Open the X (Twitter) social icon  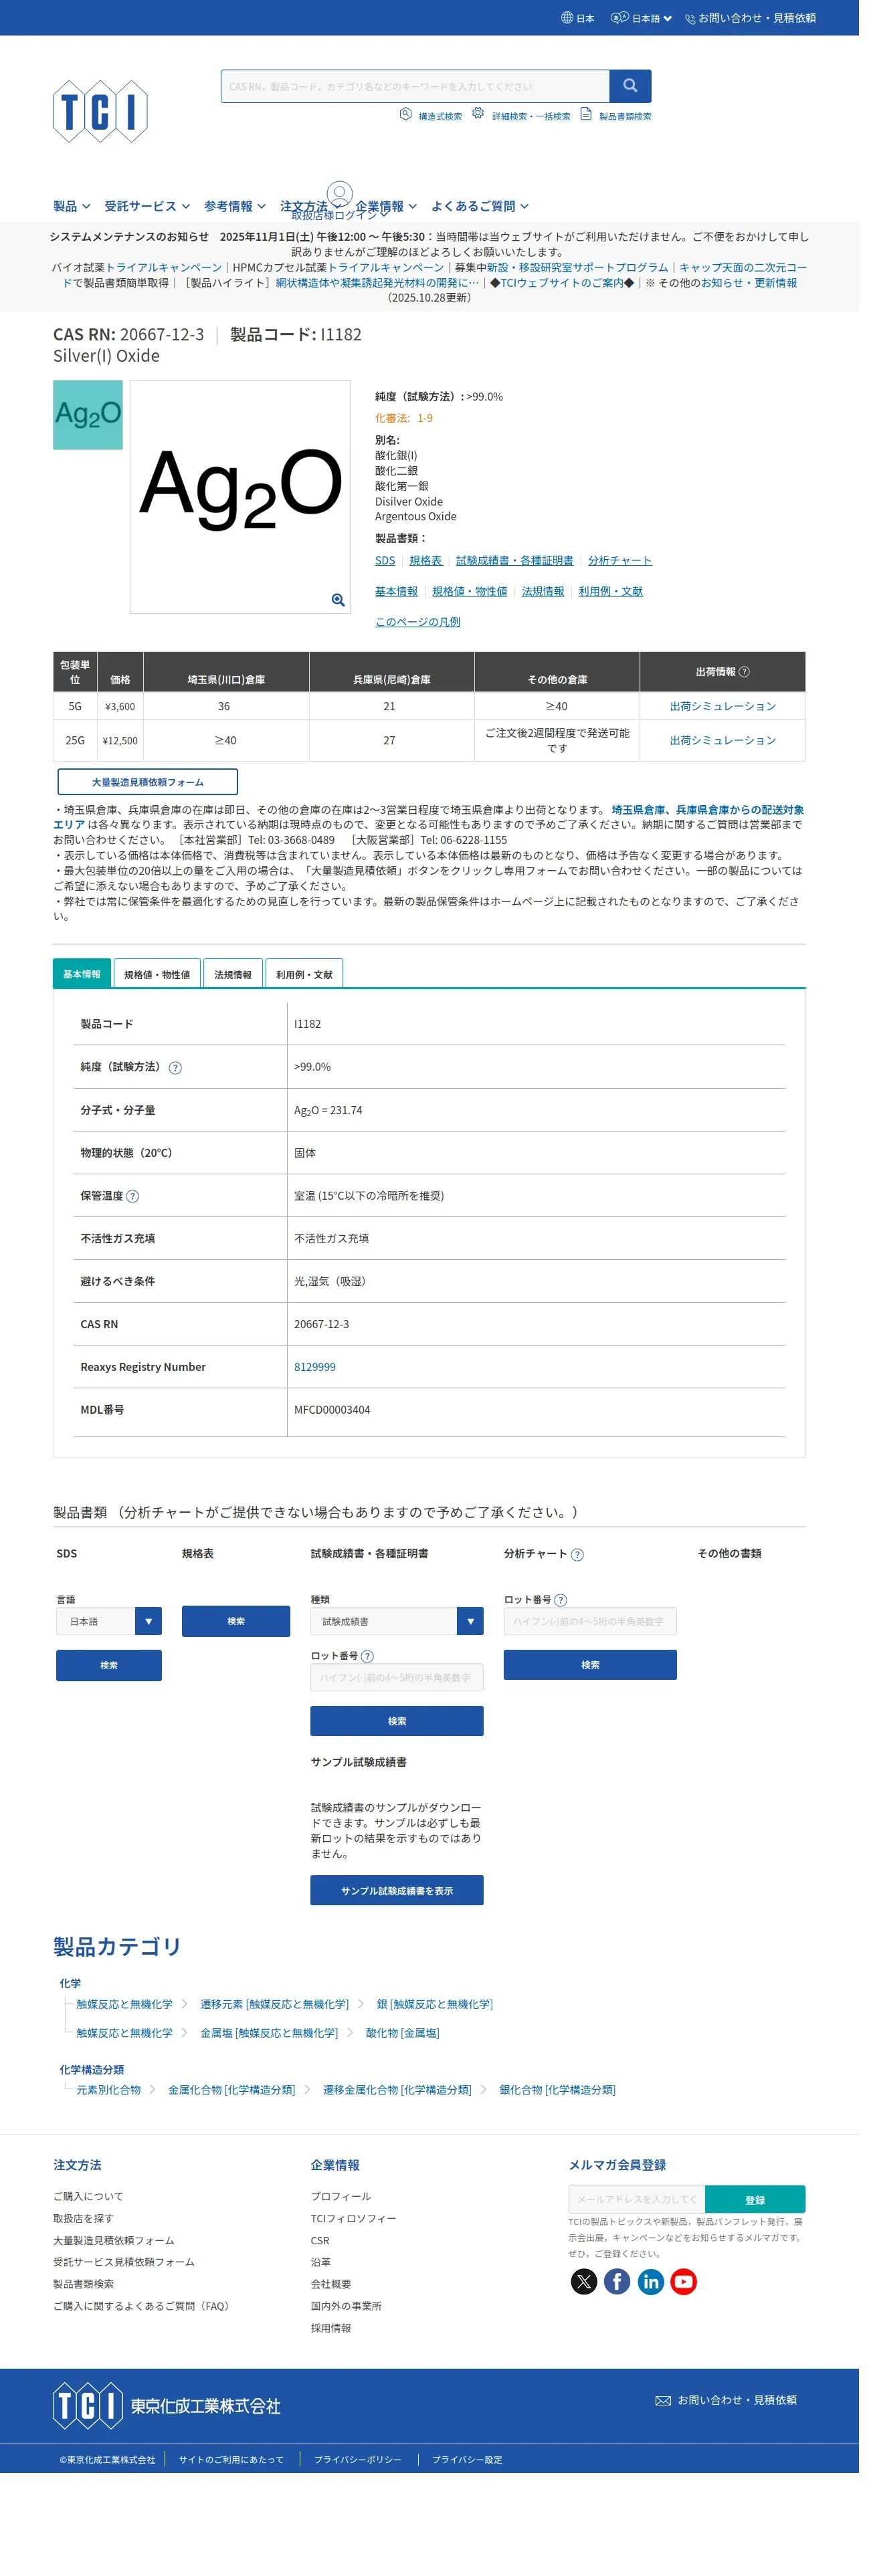(584, 2281)
